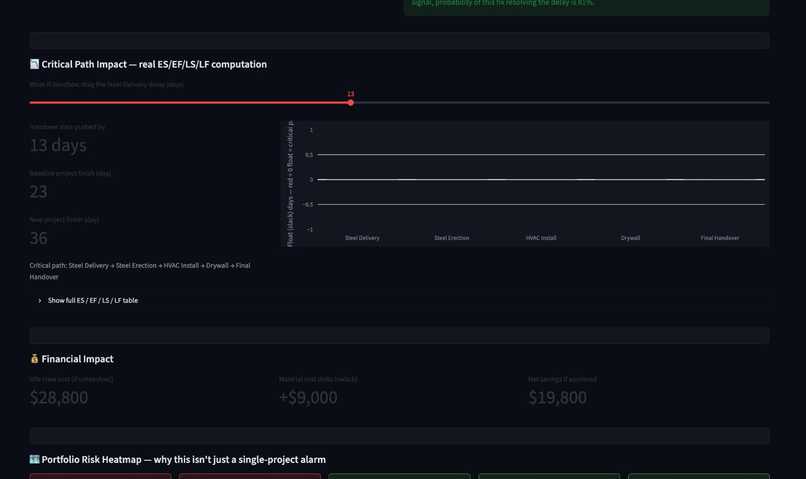Click the money bag icon beside Financial Impact

click(x=34, y=359)
